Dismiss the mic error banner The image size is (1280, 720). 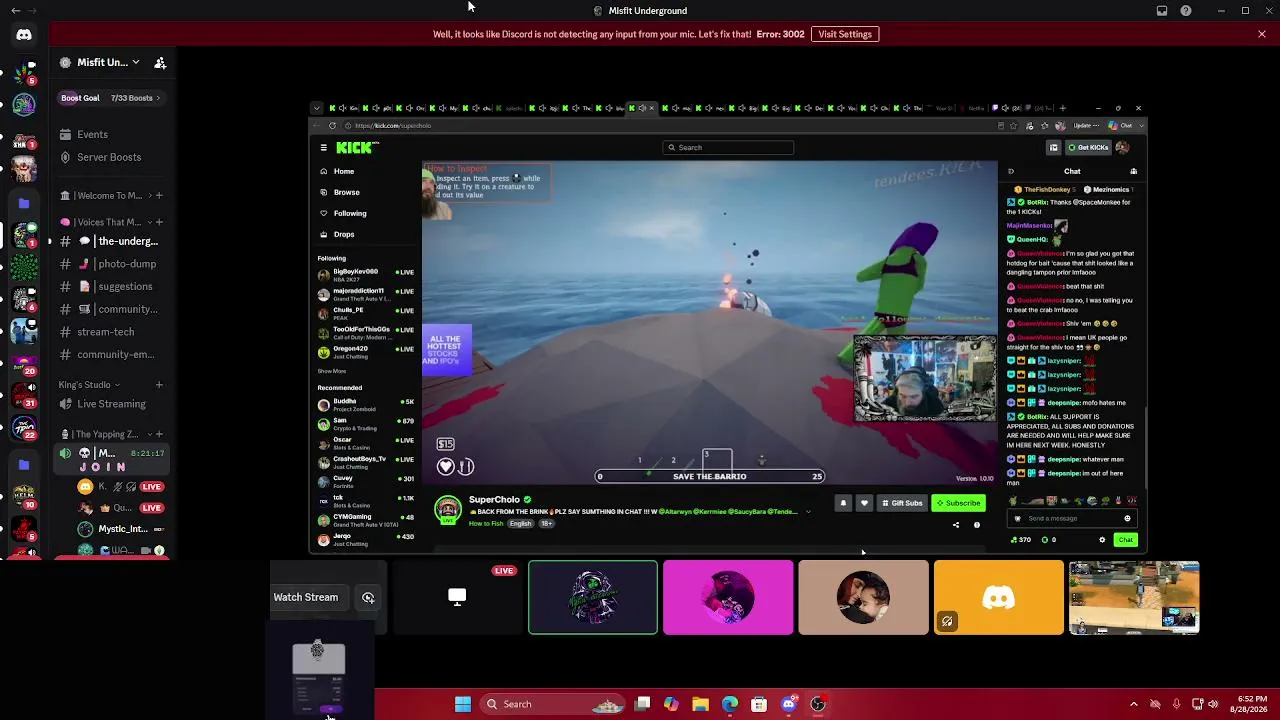(1262, 34)
